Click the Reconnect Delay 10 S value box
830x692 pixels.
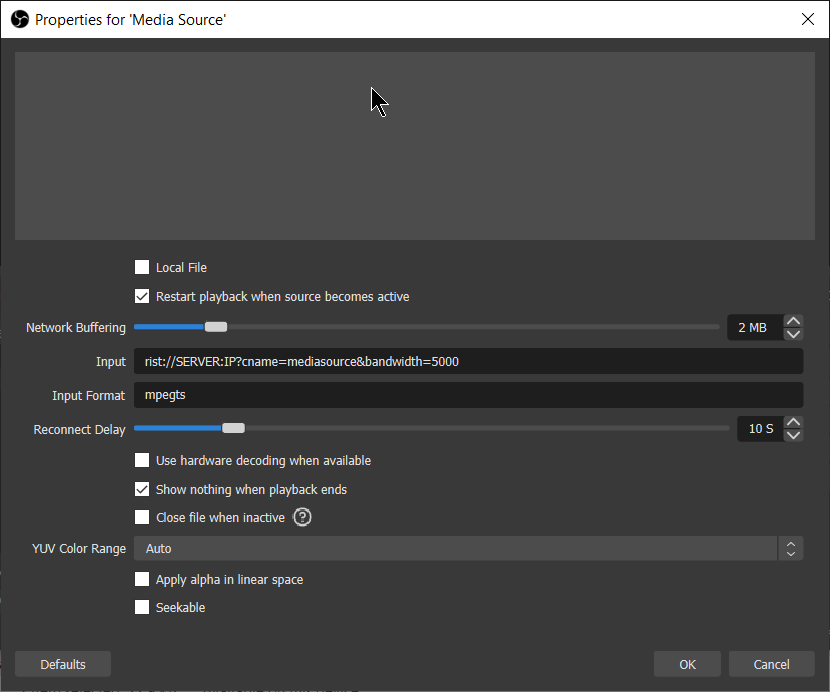click(760, 428)
